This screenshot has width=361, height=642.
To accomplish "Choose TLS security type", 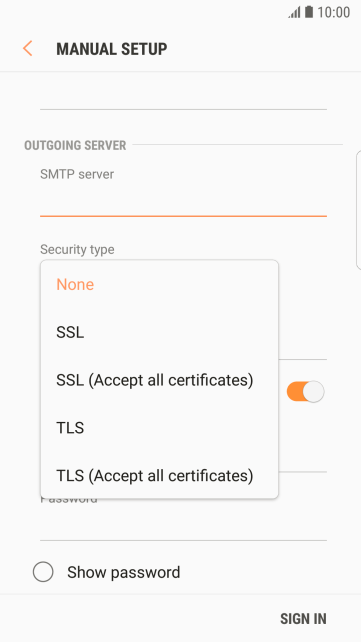I will (159, 427).
